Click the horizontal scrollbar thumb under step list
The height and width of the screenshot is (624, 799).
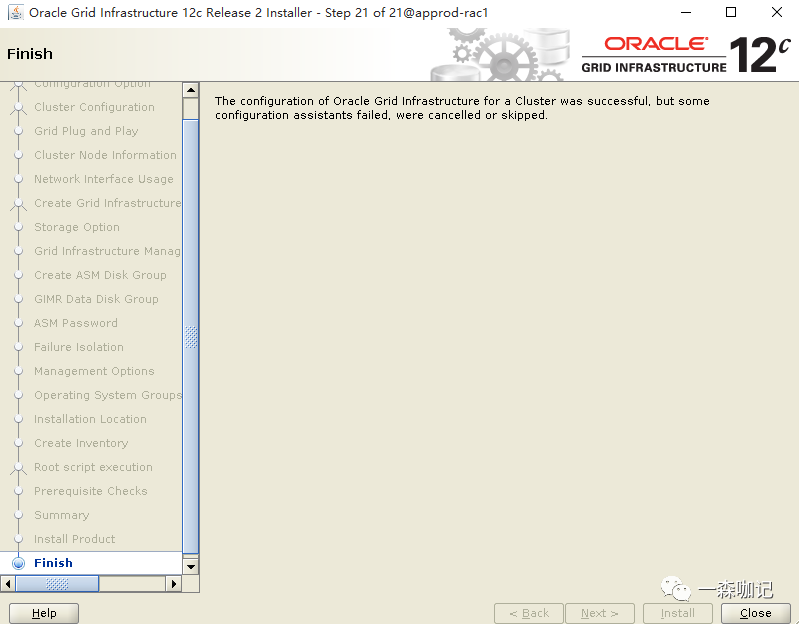click(x=57, y=584)
